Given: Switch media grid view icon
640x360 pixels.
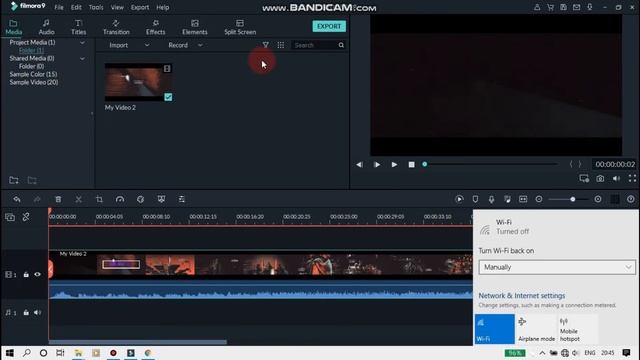Looking at the screenshot, I should [x=281, y=45].
